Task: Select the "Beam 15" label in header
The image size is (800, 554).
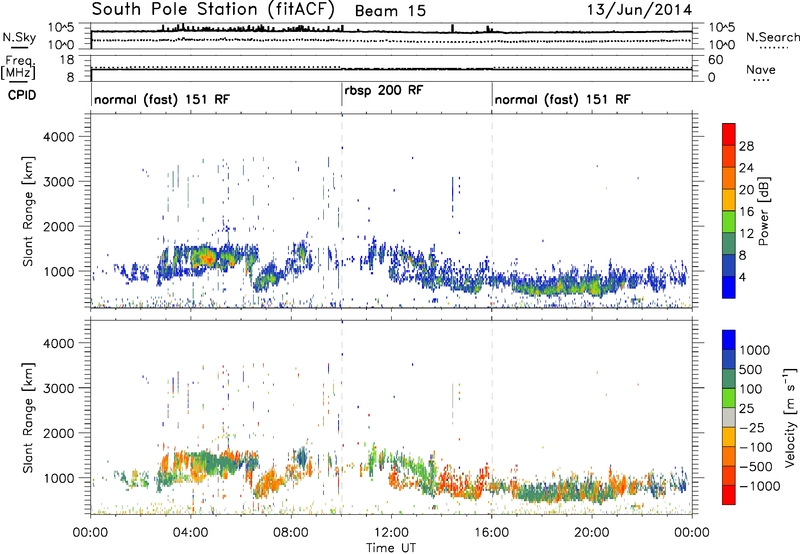Action: click(x=390, y=11)
